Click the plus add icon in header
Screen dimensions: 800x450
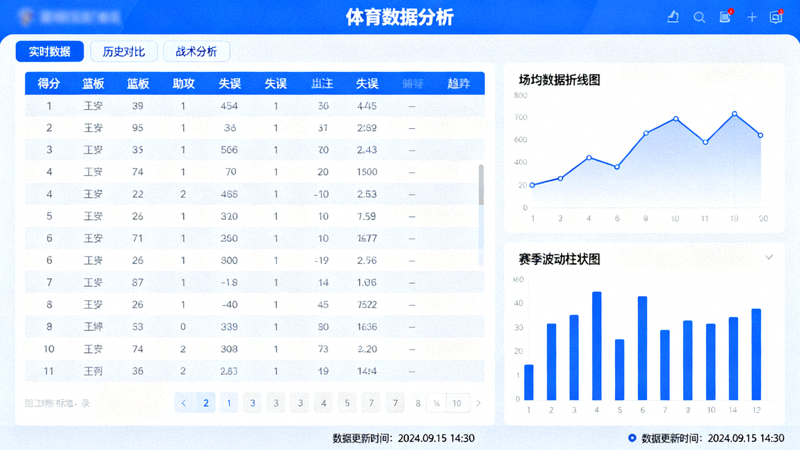[x=752, y=17]
